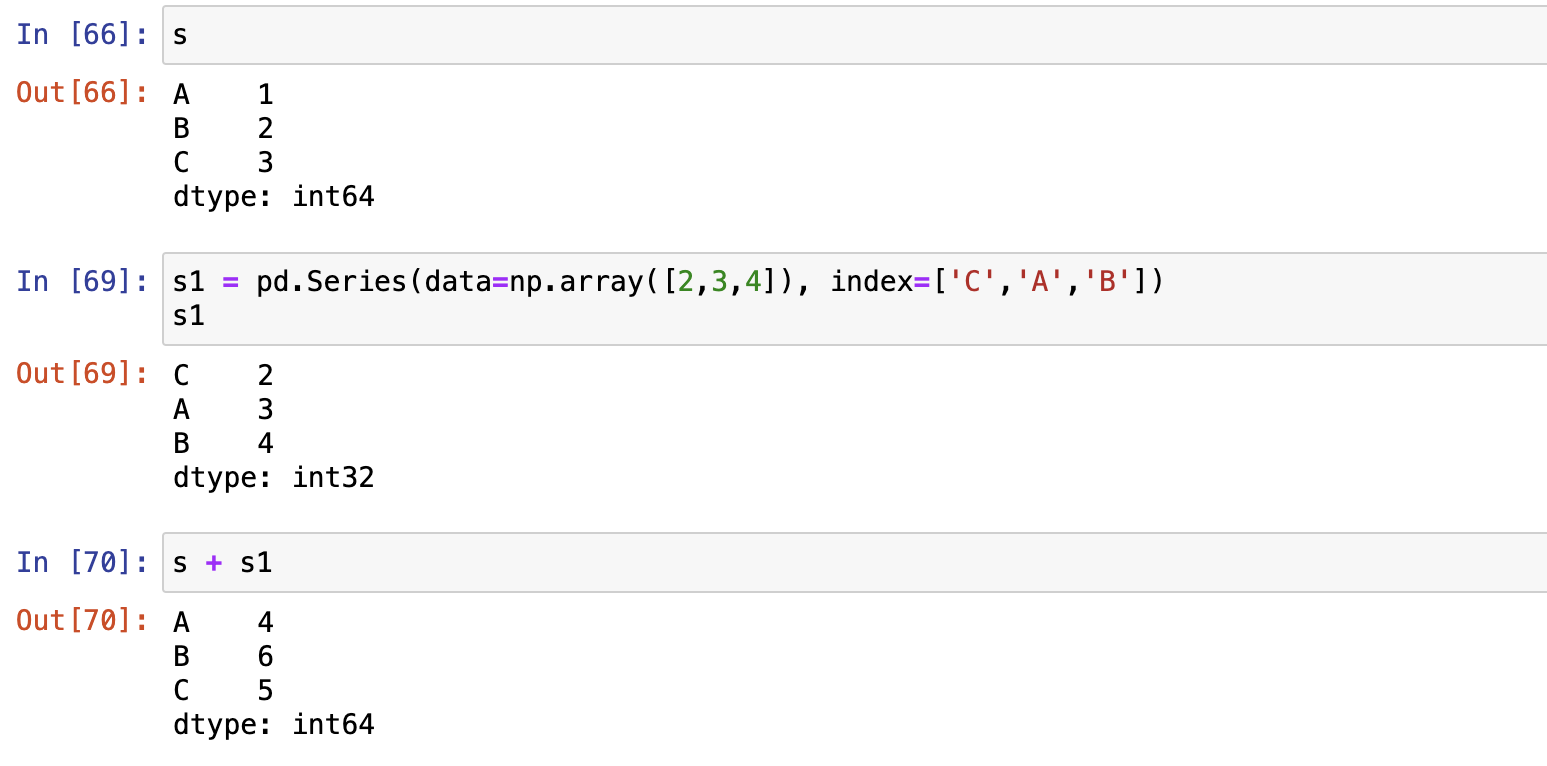
Task: Click the second line s1 in cell 69
Action: [189, 316]
